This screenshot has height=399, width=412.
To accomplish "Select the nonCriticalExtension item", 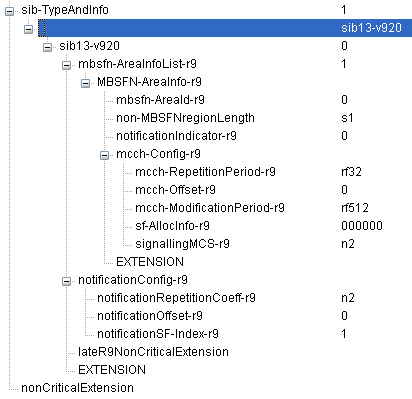I will click(x=77, y=388).
